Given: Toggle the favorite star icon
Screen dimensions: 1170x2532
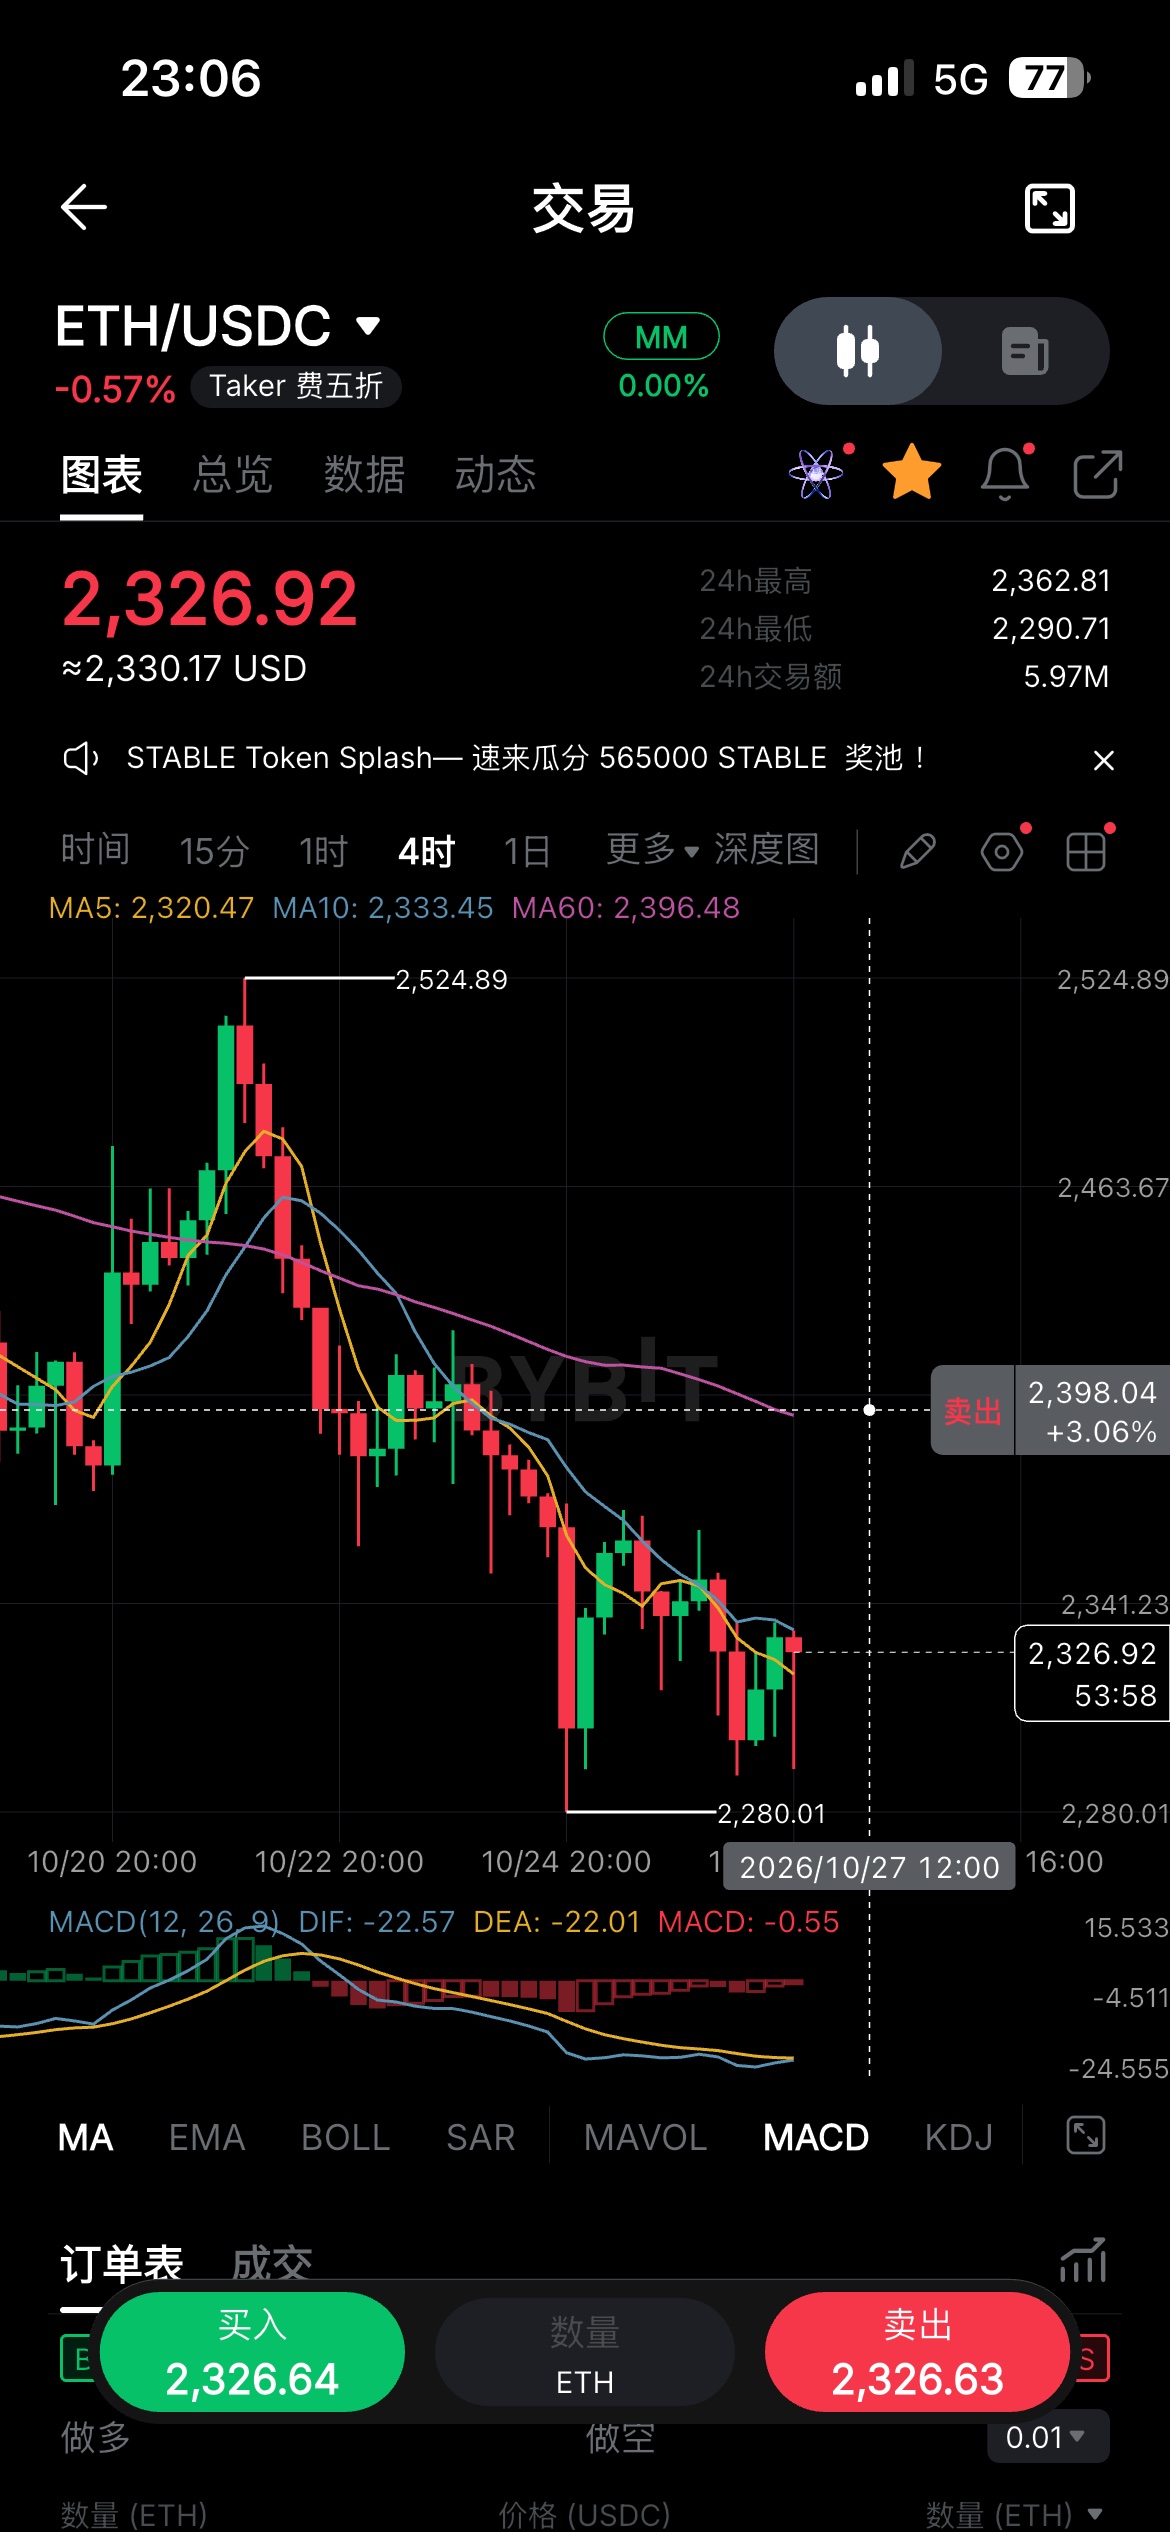Looking at the screenshot, I should click(911, 473).
